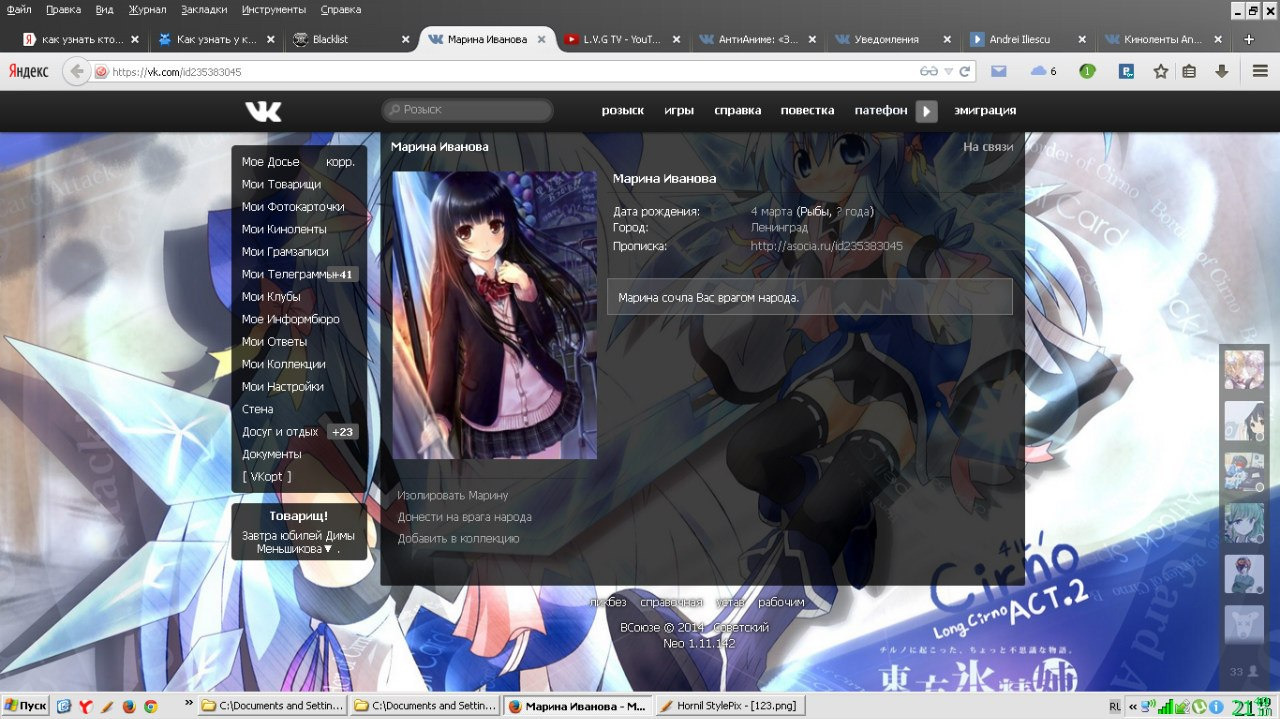The image size is (1280, 719).
Task: Switch to the Blacklist tab
Action: [350, 39]
